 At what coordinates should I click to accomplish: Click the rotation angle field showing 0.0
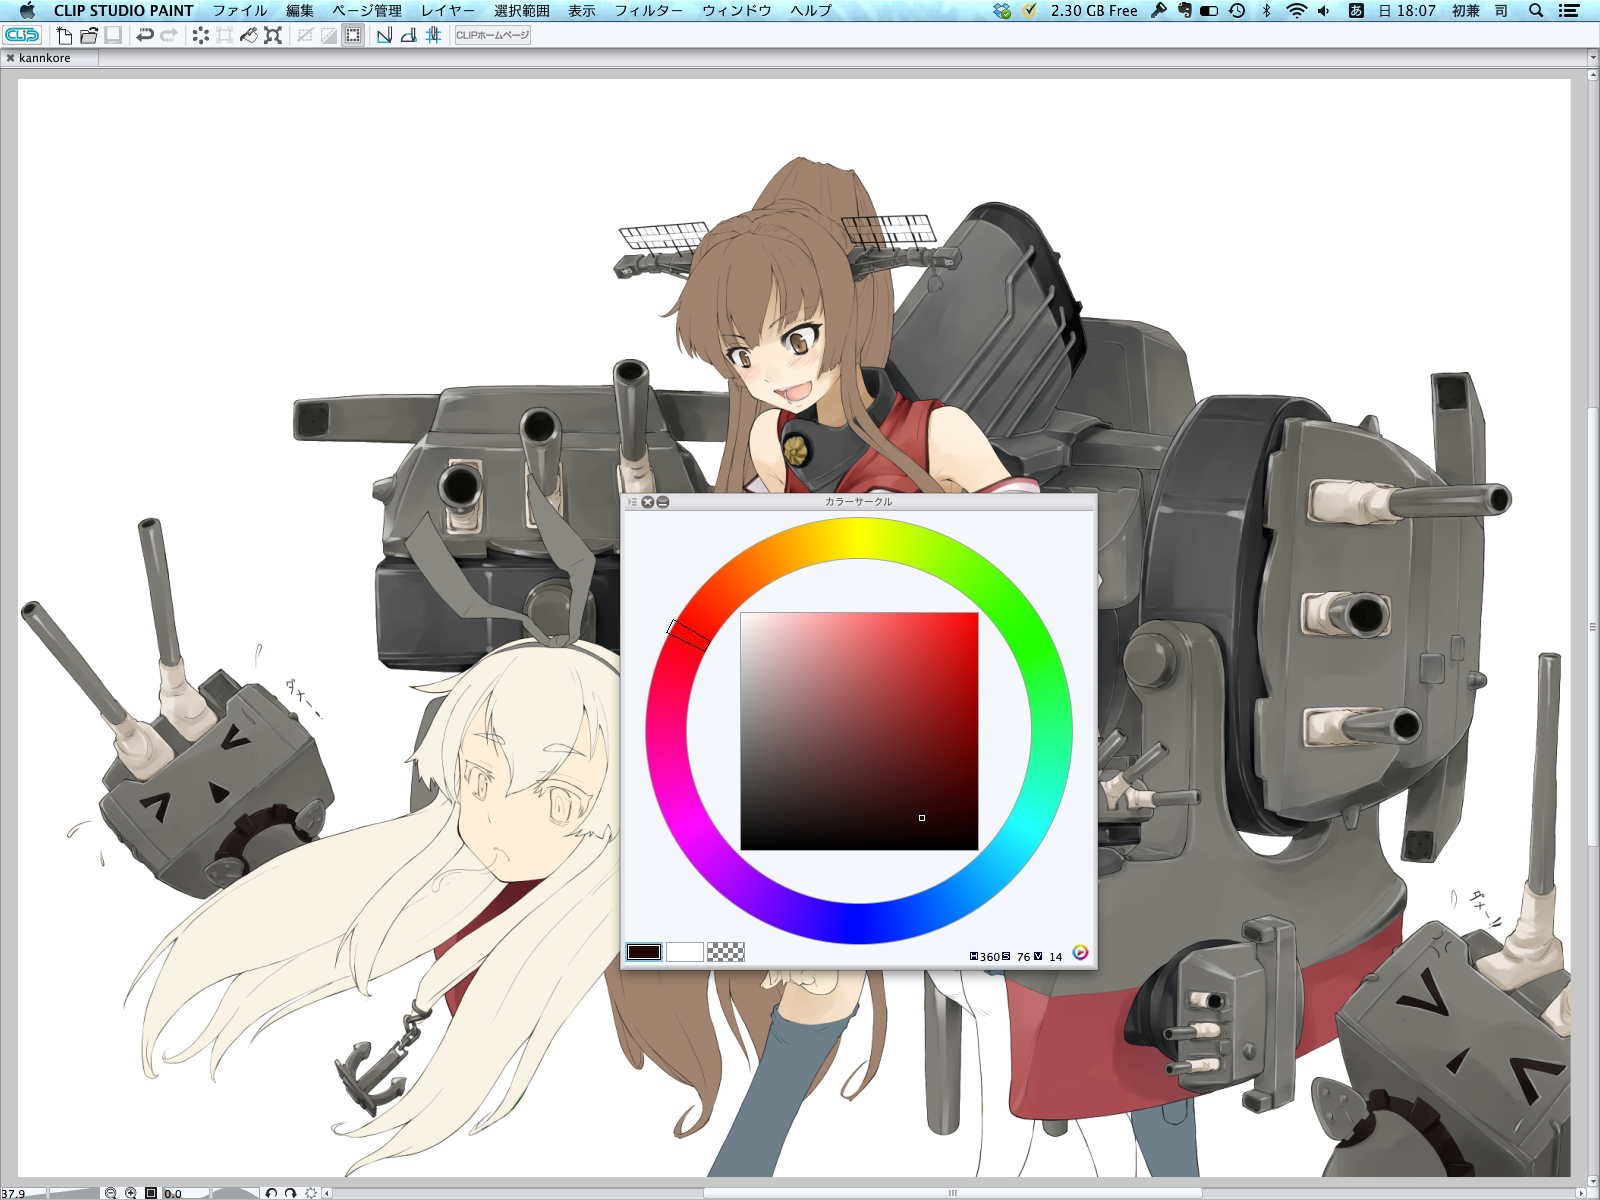point(174,1193)
